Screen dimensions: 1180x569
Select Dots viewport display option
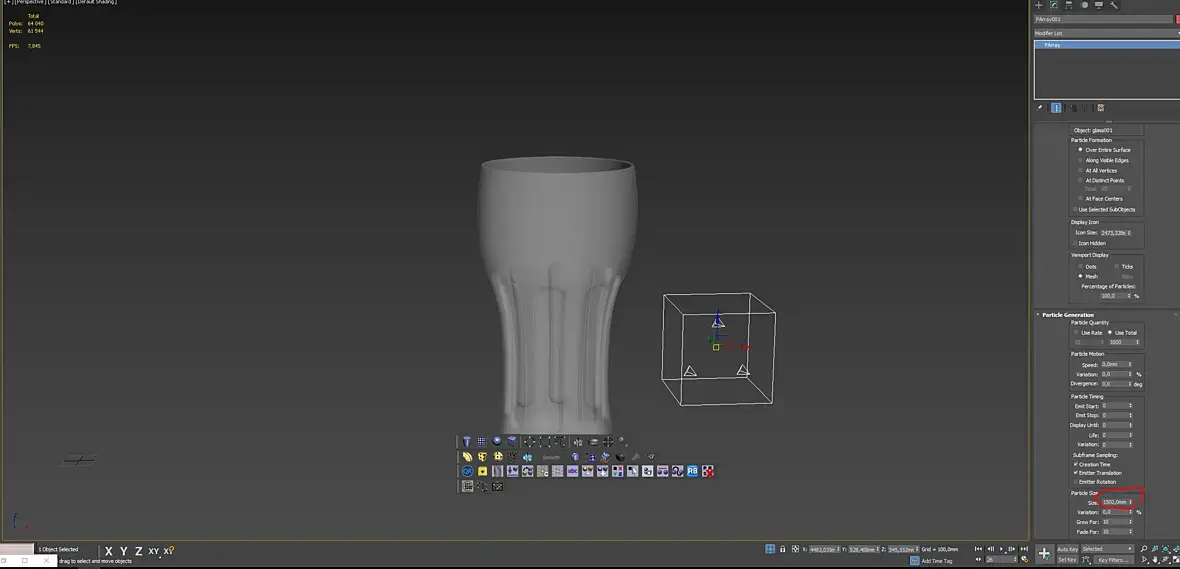click(x=1087, y=266)
